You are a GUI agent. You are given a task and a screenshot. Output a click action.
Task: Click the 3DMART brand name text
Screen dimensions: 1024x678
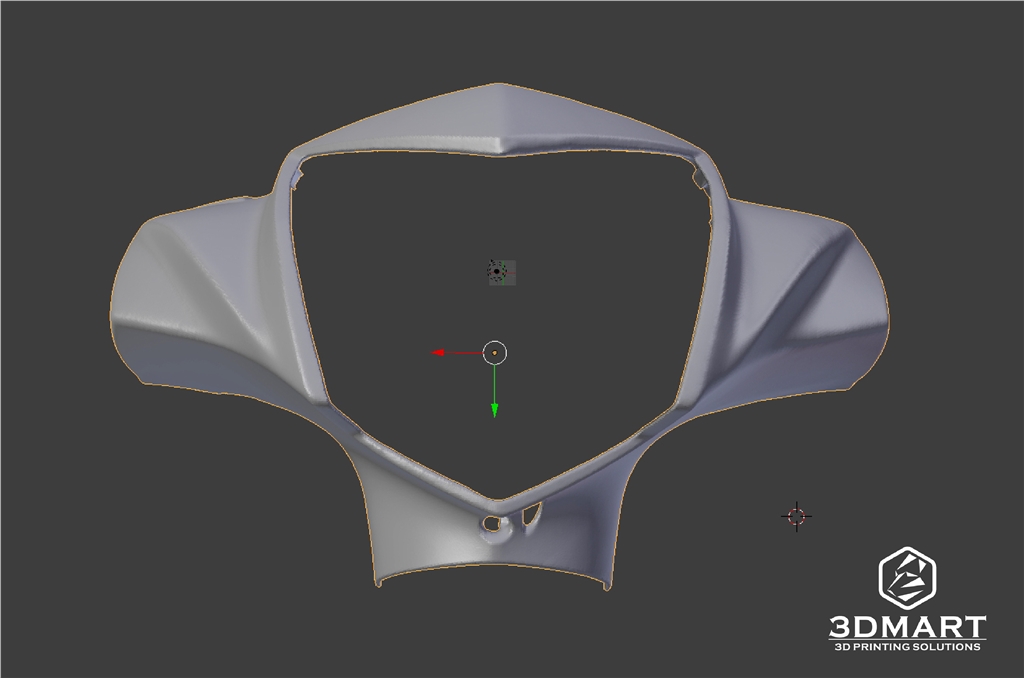pos(906,627)
